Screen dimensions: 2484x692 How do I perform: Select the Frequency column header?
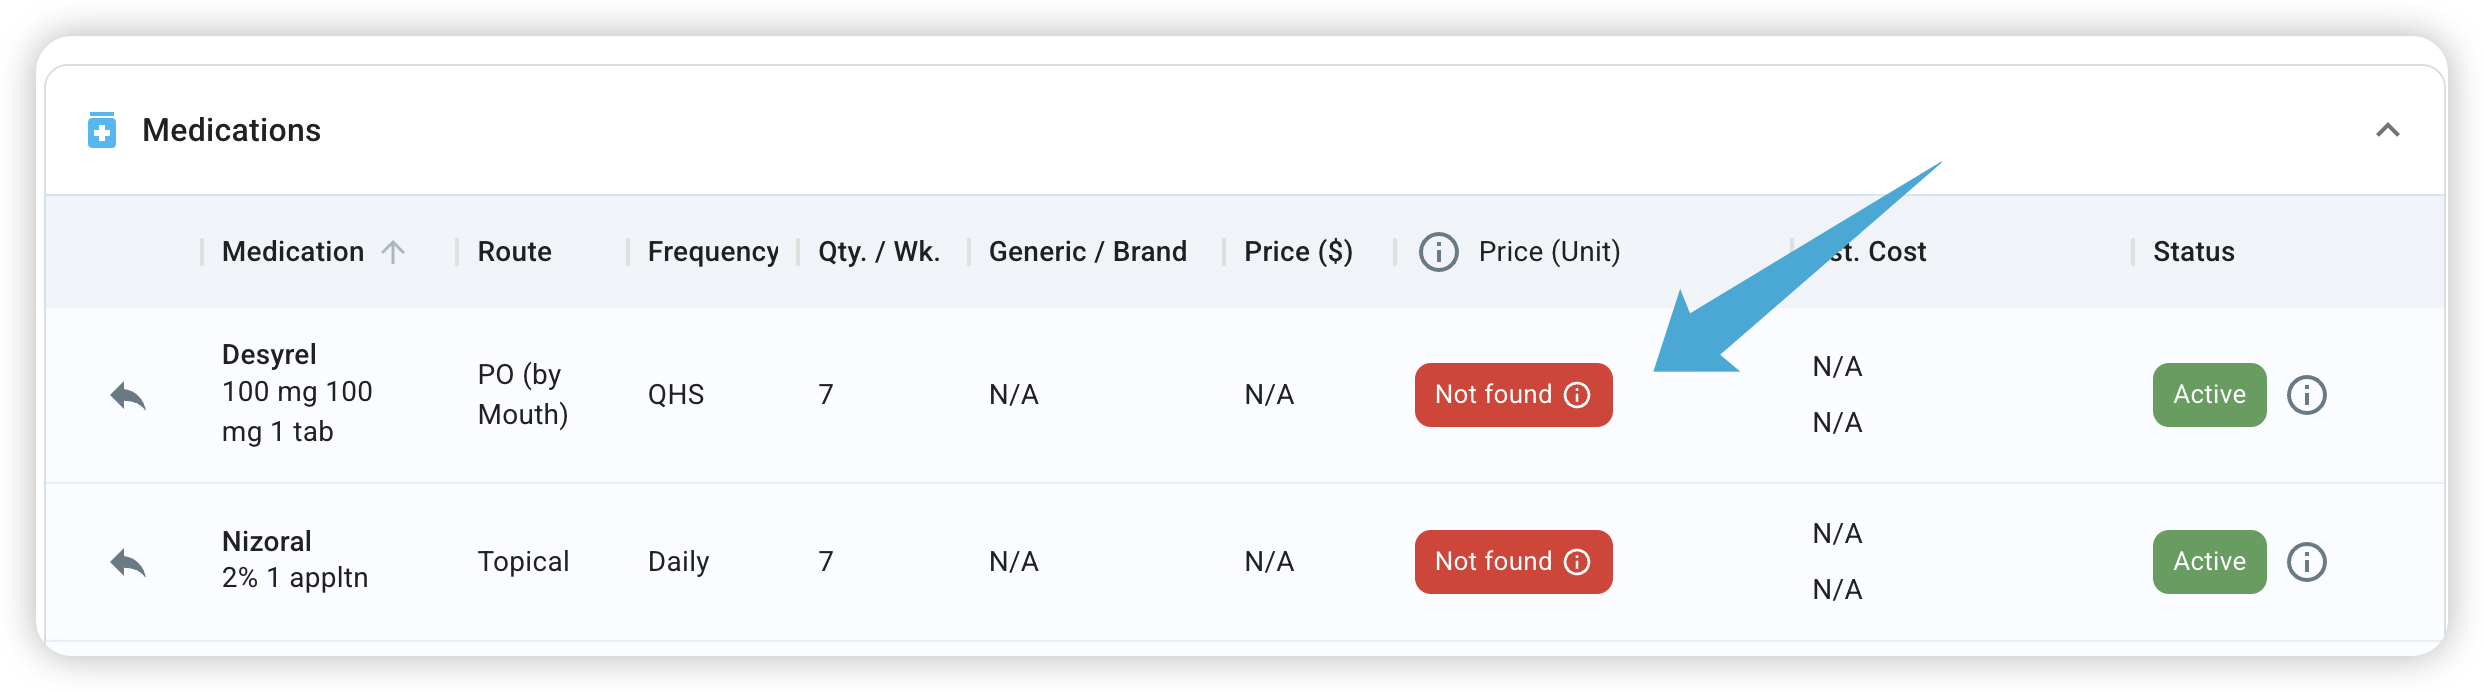pyautogui.click(x=713, y=252)
